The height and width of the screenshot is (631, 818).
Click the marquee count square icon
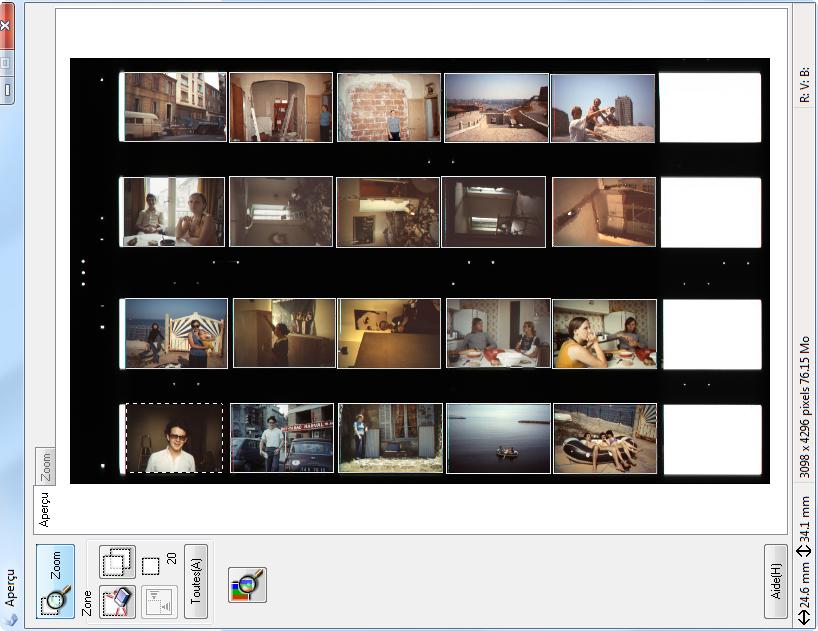(150, 566)
